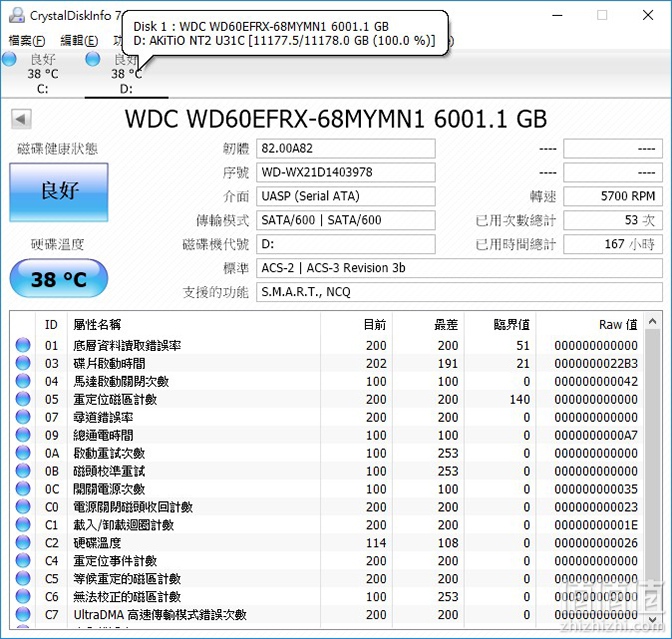Click status orb for attribute C1

click(x=23, y=525)
